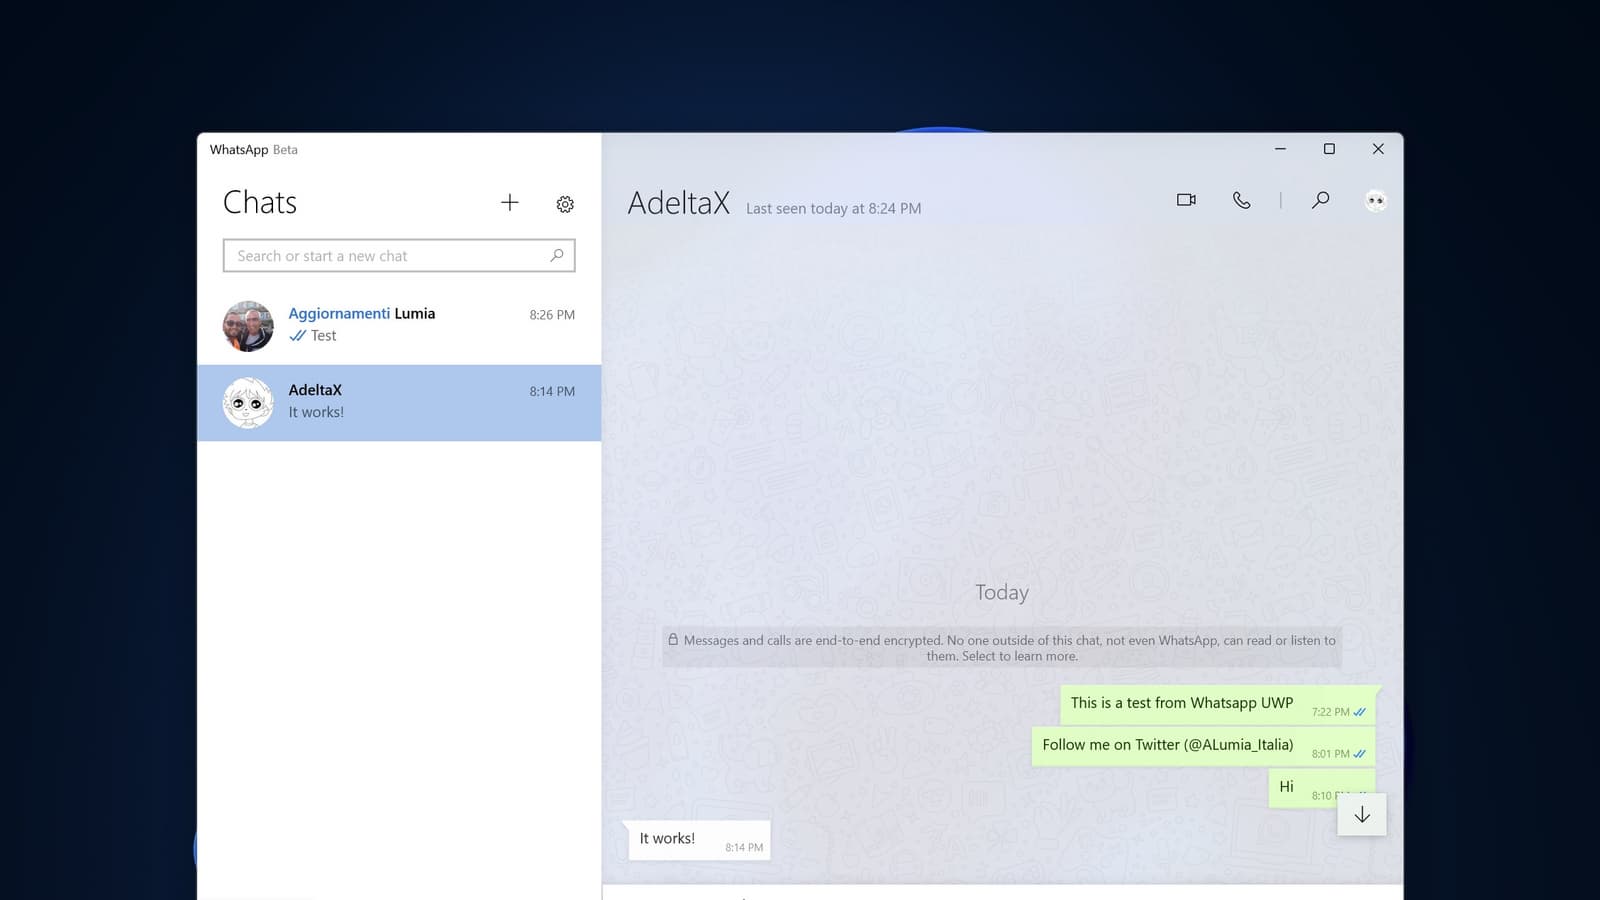Viewport: 1600px width, 900px height.
Task: Click the 'Chats' heading
Action: click(x=260, y=202)
